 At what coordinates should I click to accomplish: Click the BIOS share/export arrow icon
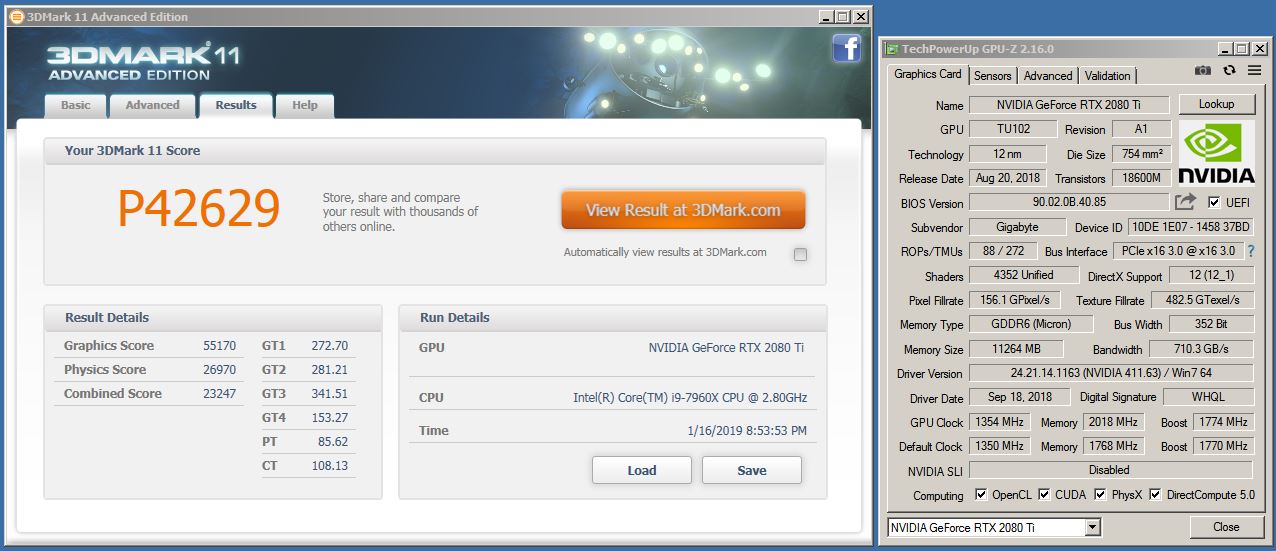pyautogui.click(x=1186, y=202)
